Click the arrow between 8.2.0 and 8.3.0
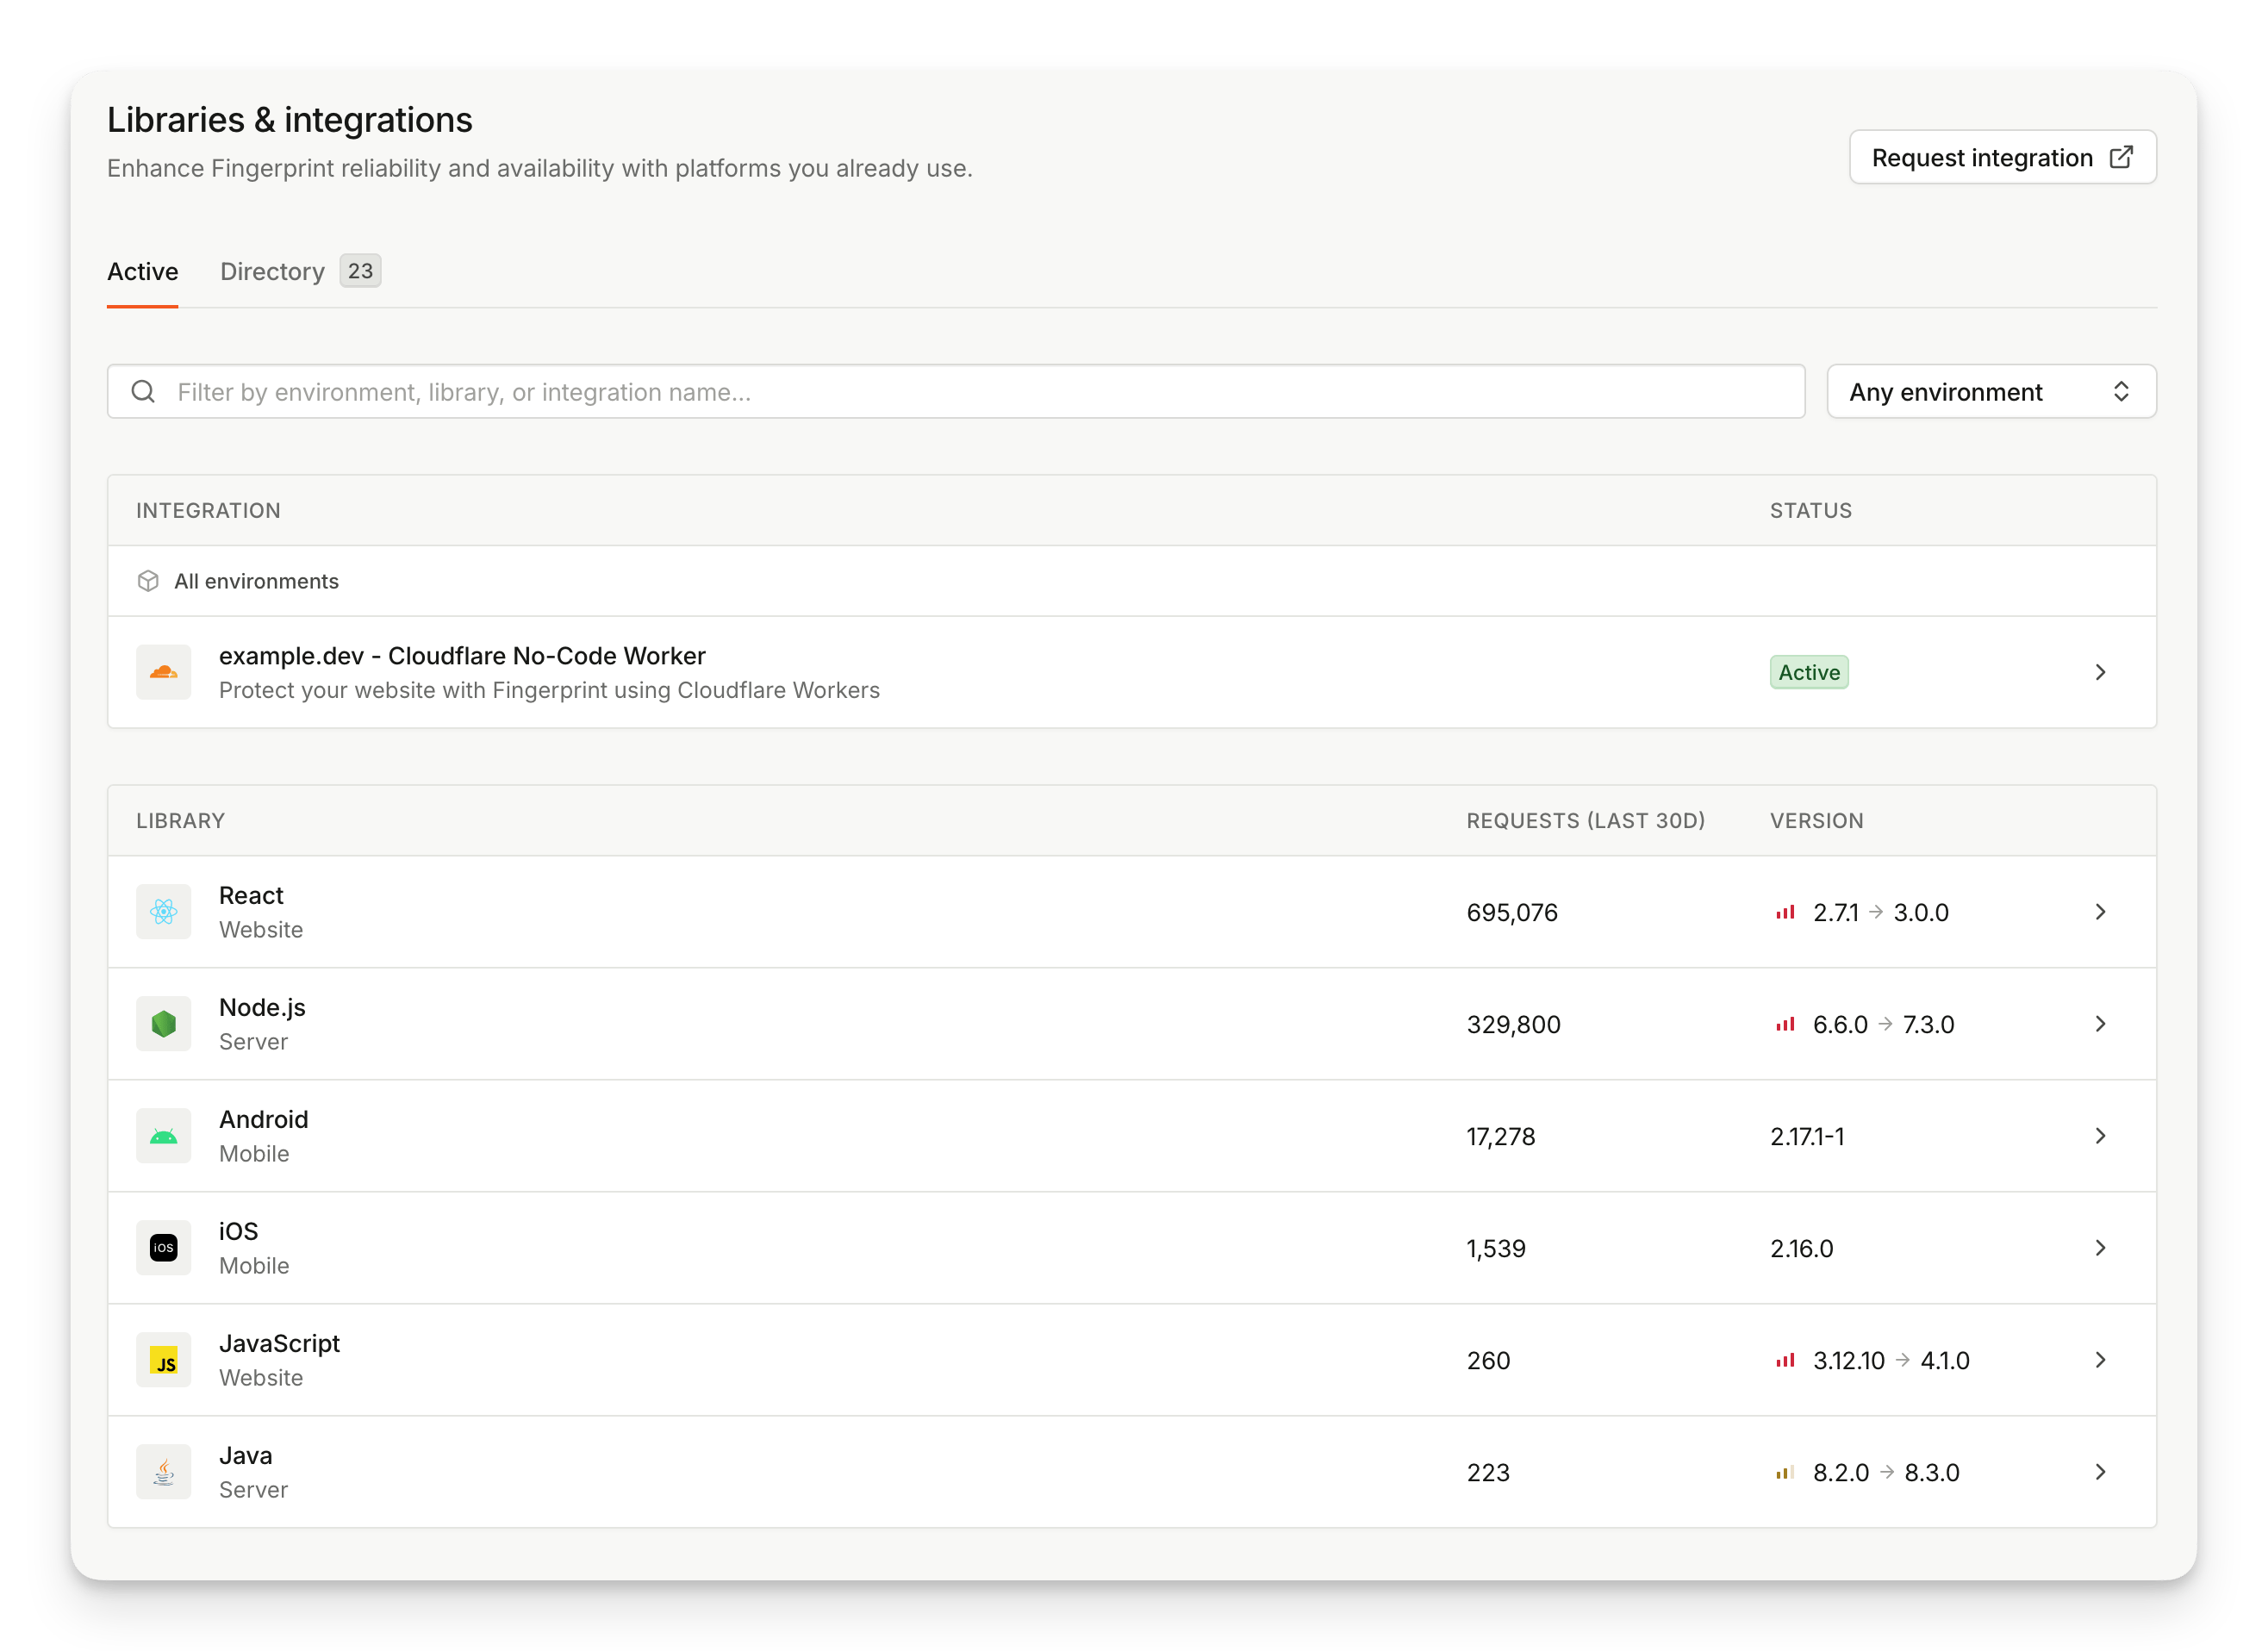 point(1887,1472)
